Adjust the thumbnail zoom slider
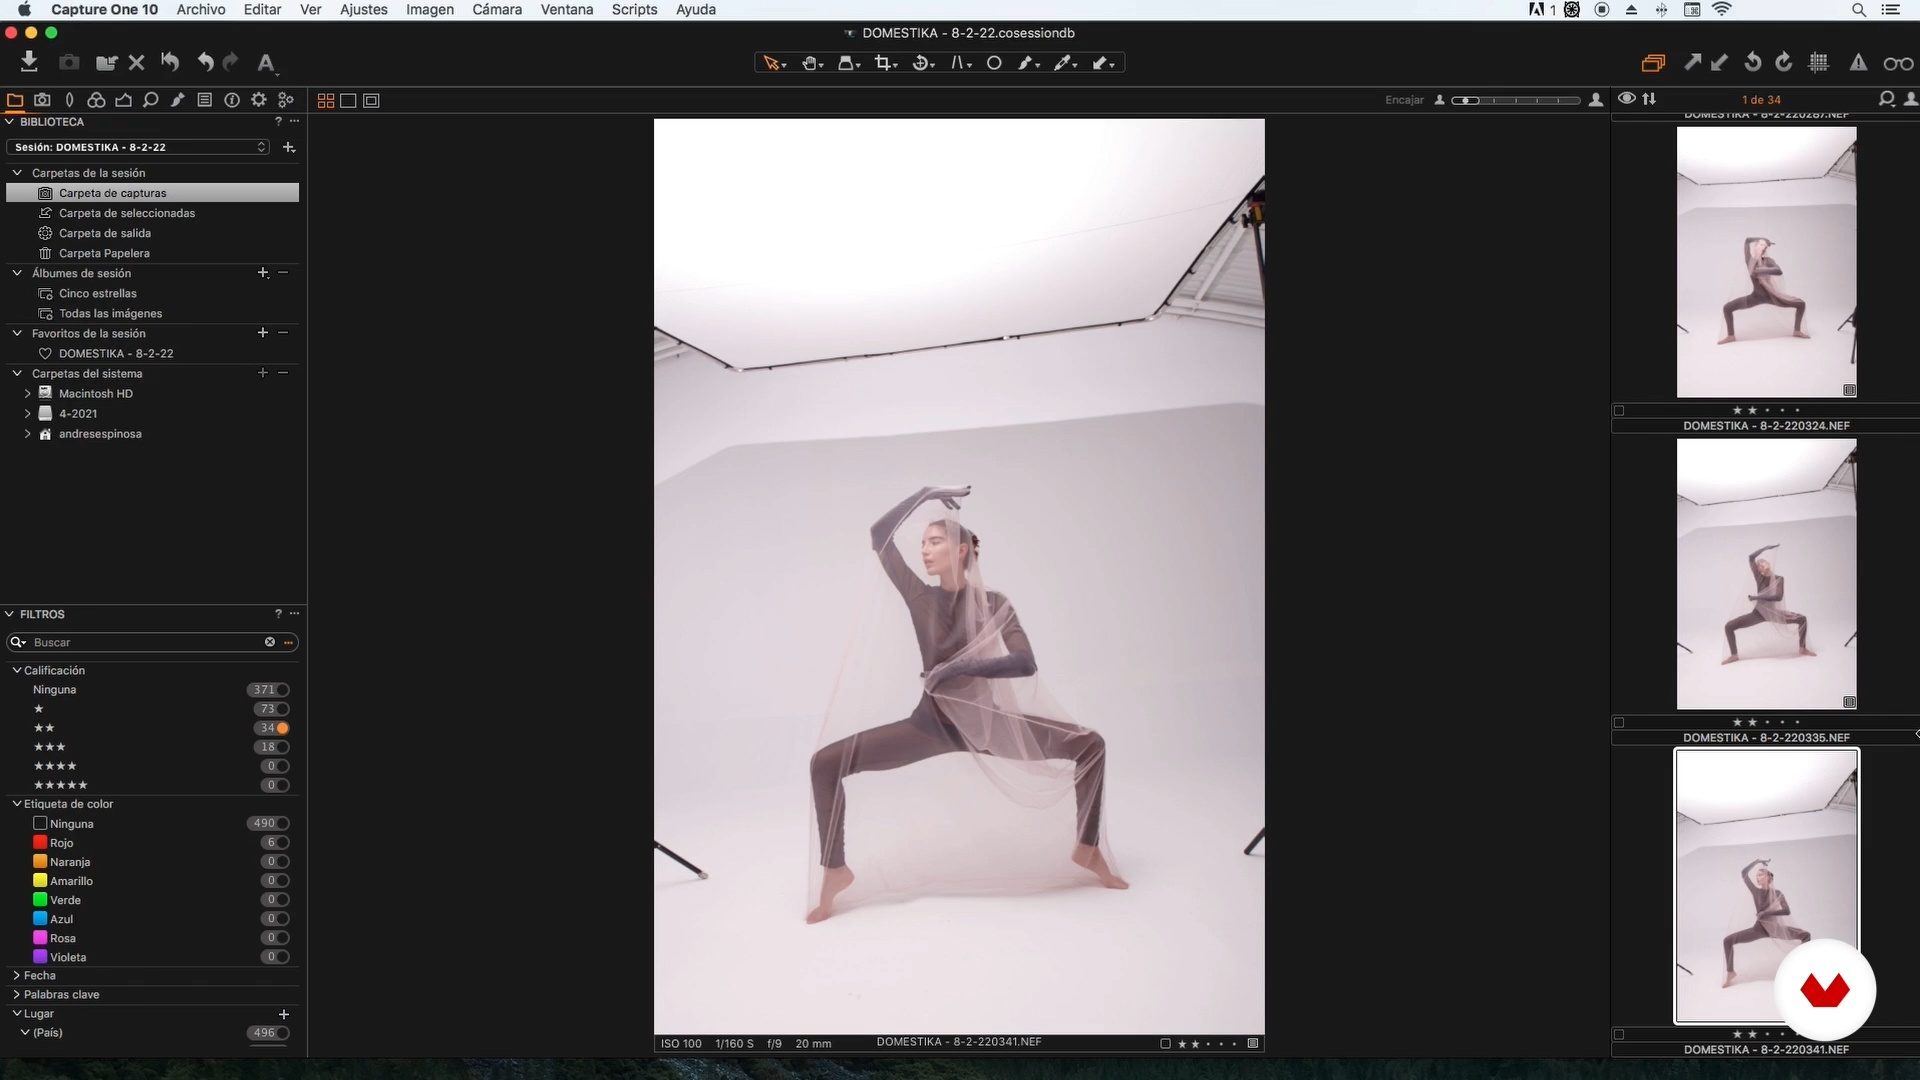 (1516, 100)
